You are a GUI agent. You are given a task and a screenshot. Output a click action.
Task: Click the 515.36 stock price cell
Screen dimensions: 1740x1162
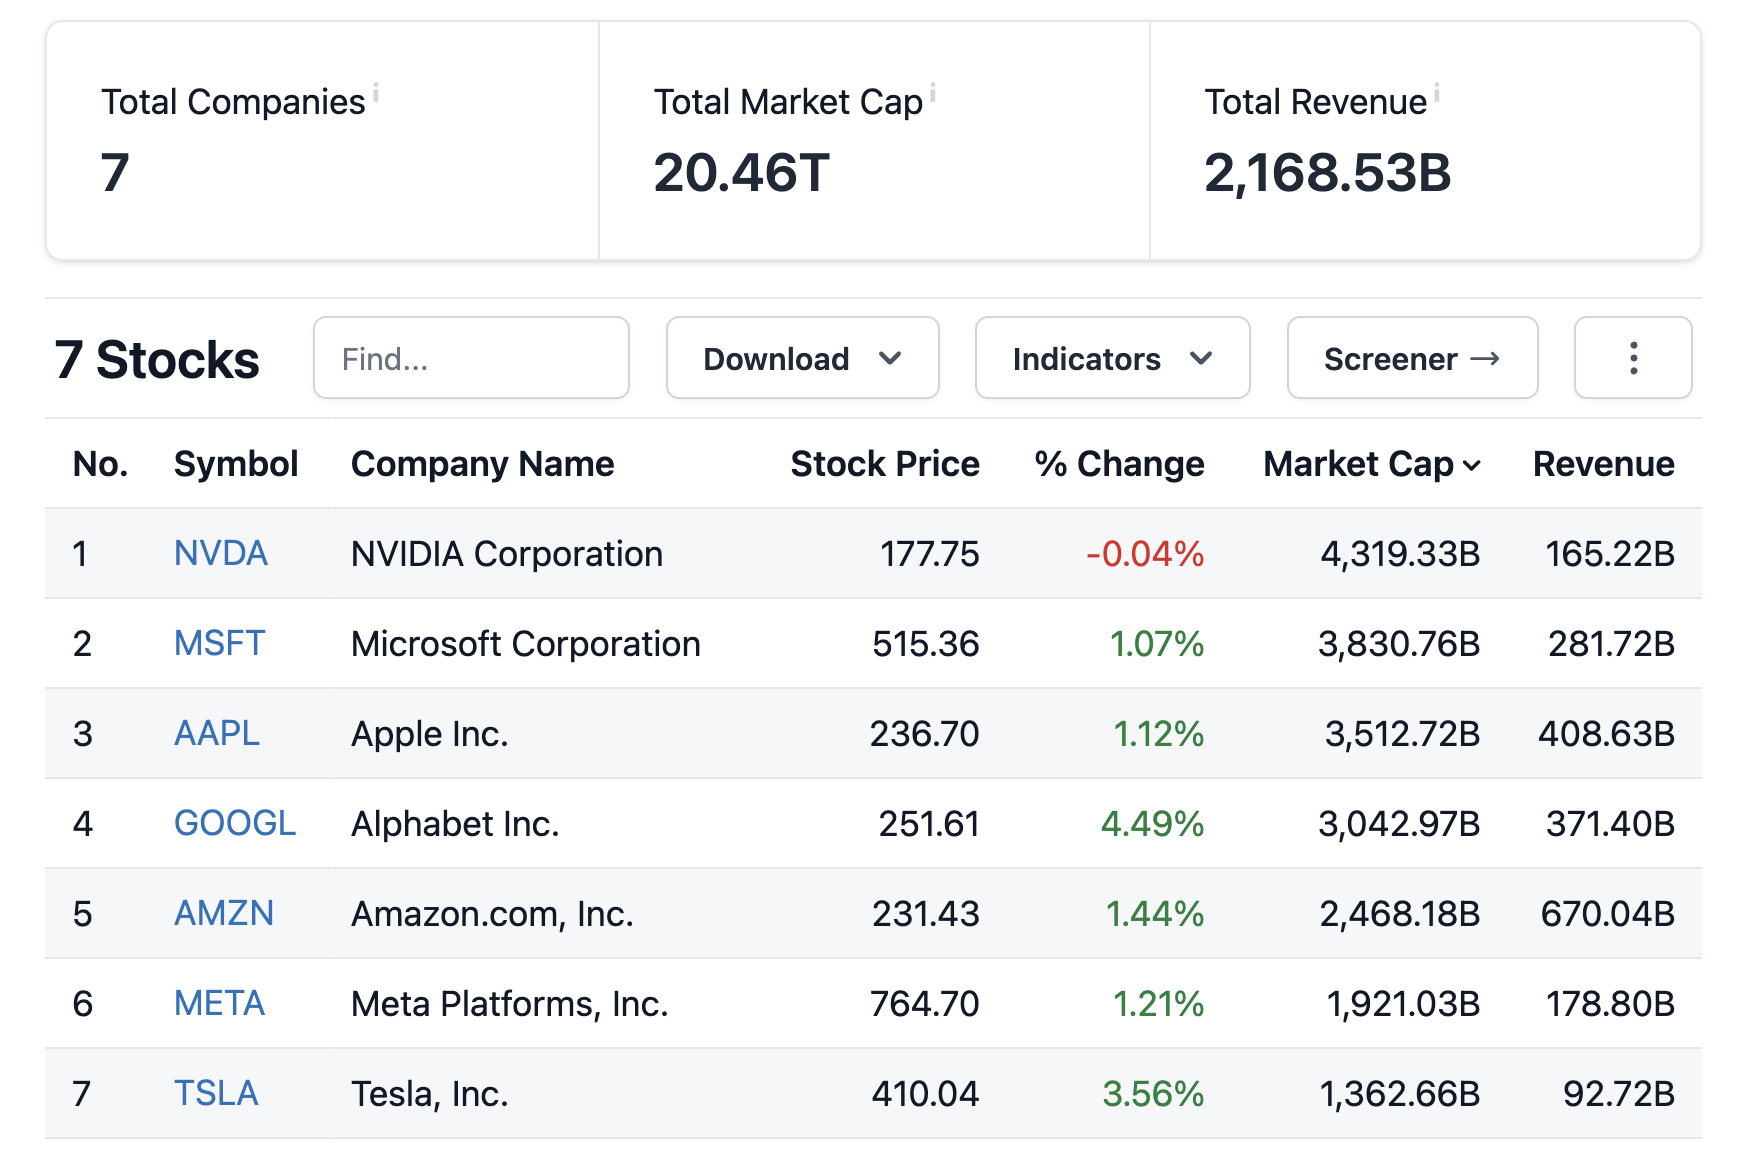click(925, 643)
